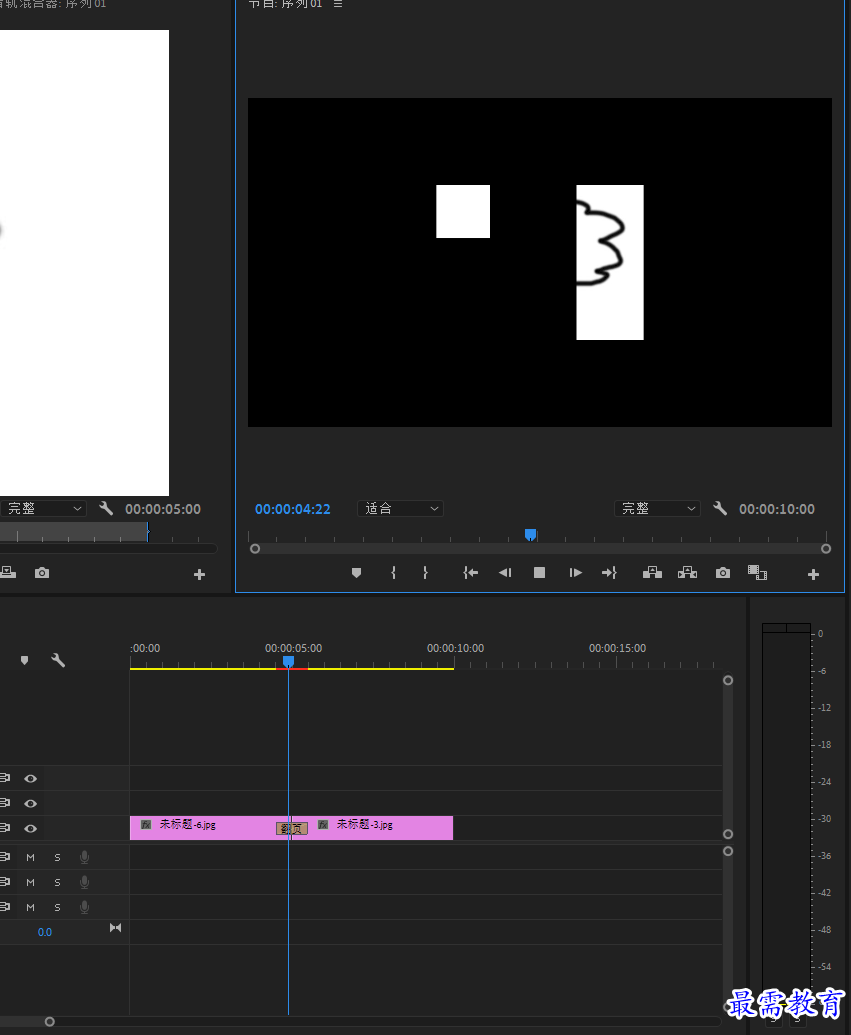Open source monitor 完整 resolution dropdown
851x1035 pixels.
(42, 509)
